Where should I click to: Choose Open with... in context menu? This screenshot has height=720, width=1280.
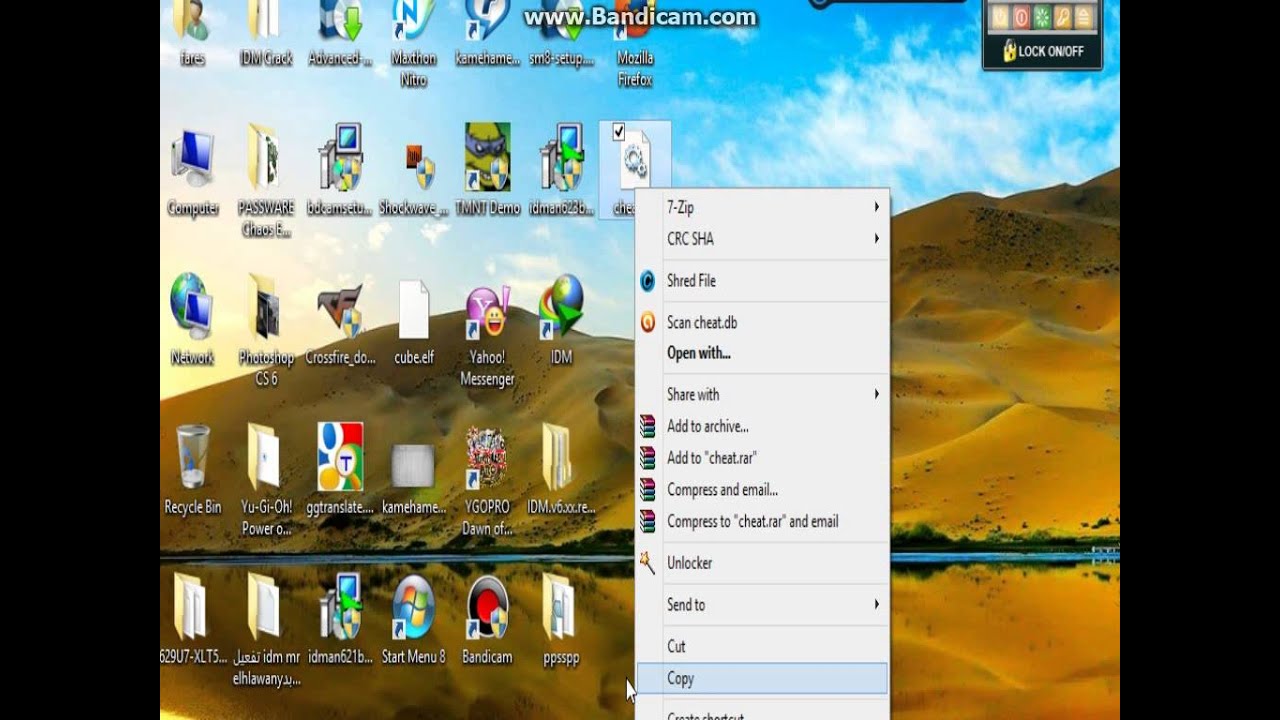click(762, 353)
